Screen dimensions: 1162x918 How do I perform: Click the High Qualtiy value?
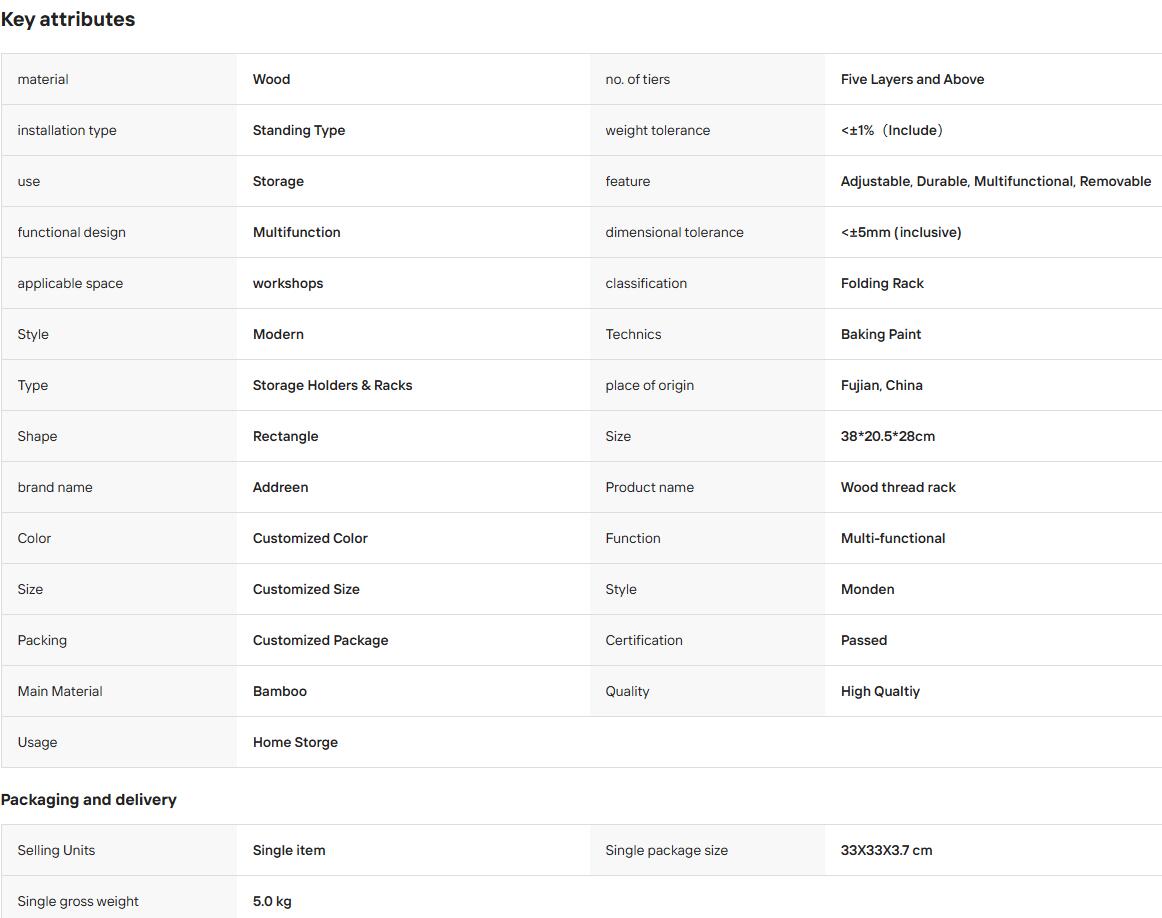[x=880, y=691]
